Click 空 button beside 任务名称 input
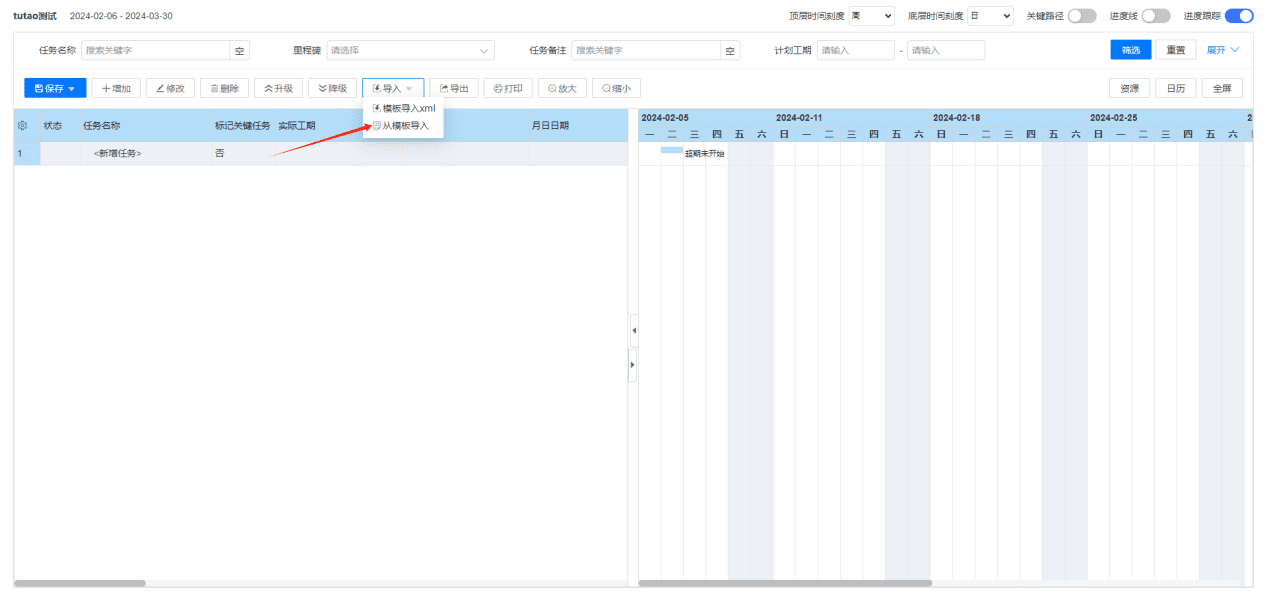 point(240,50)
